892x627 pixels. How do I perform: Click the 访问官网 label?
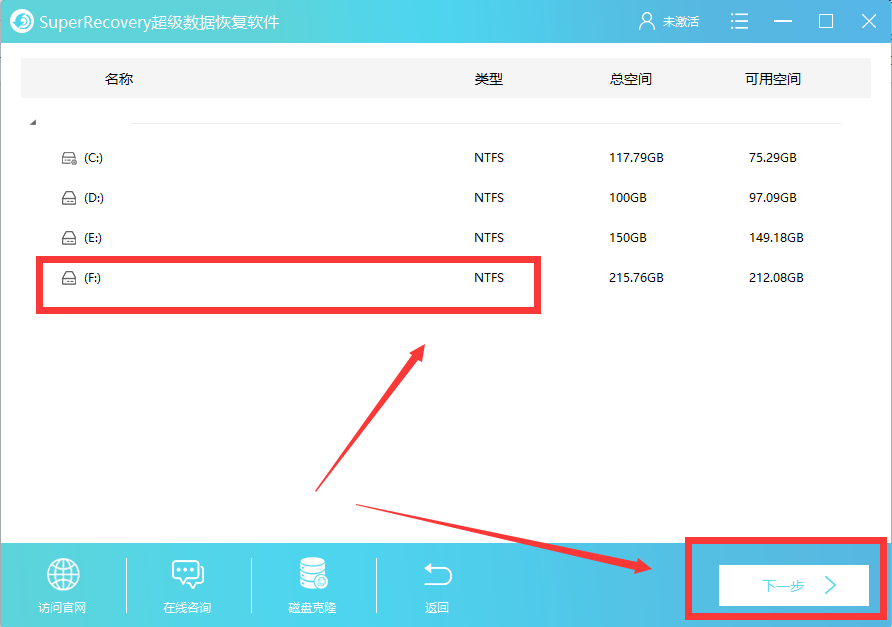point(62,608)
